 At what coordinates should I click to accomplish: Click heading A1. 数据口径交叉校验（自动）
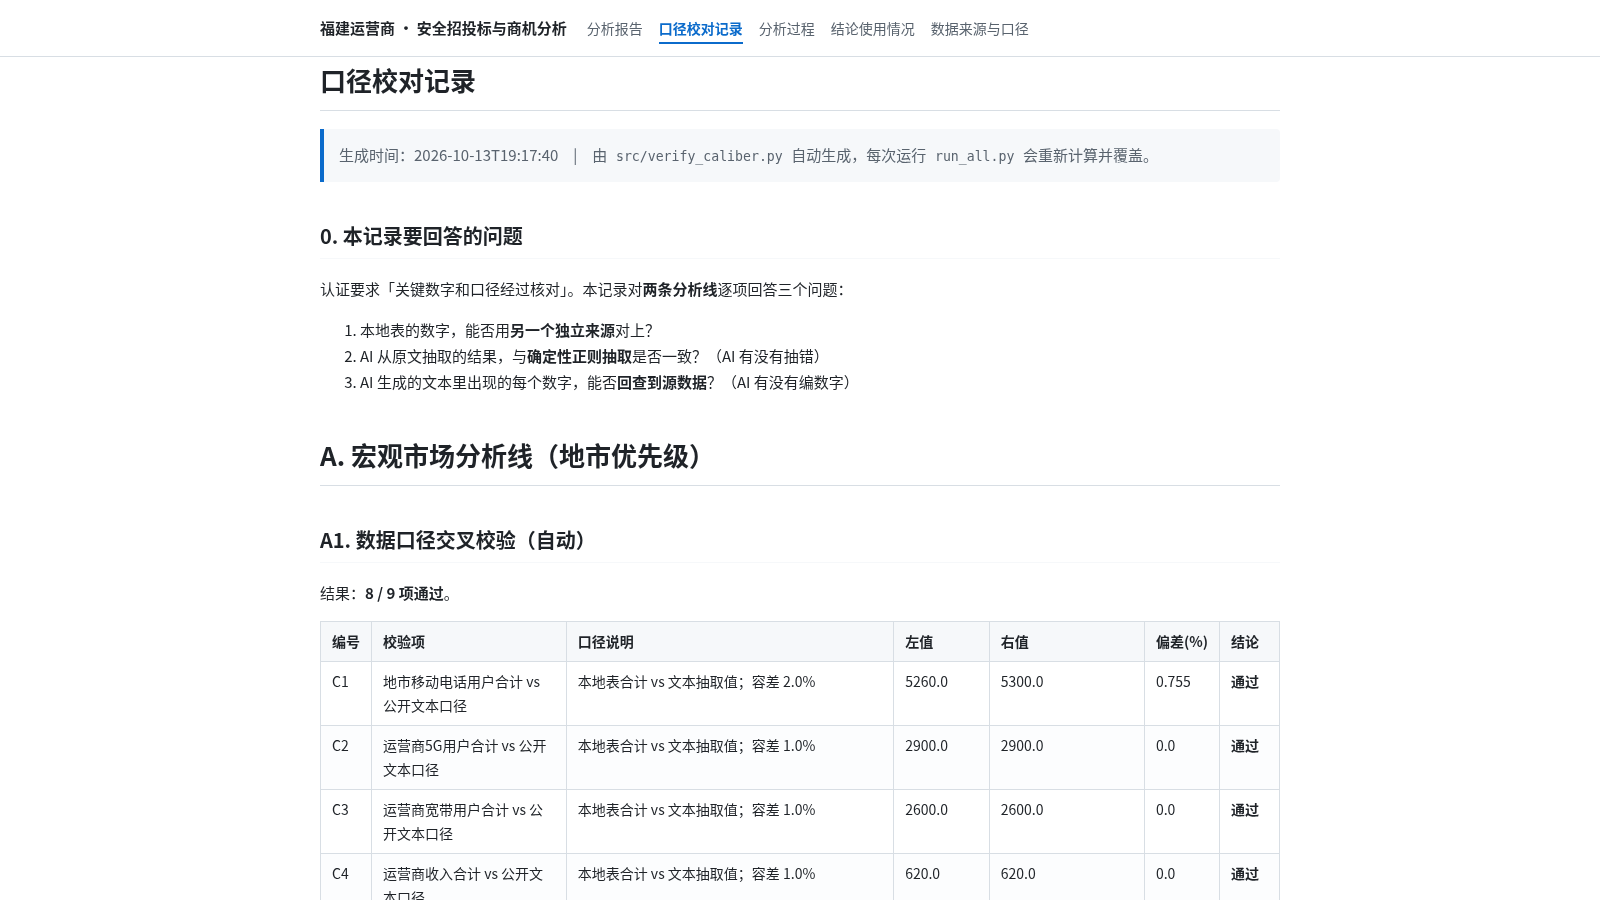[456, 541]
